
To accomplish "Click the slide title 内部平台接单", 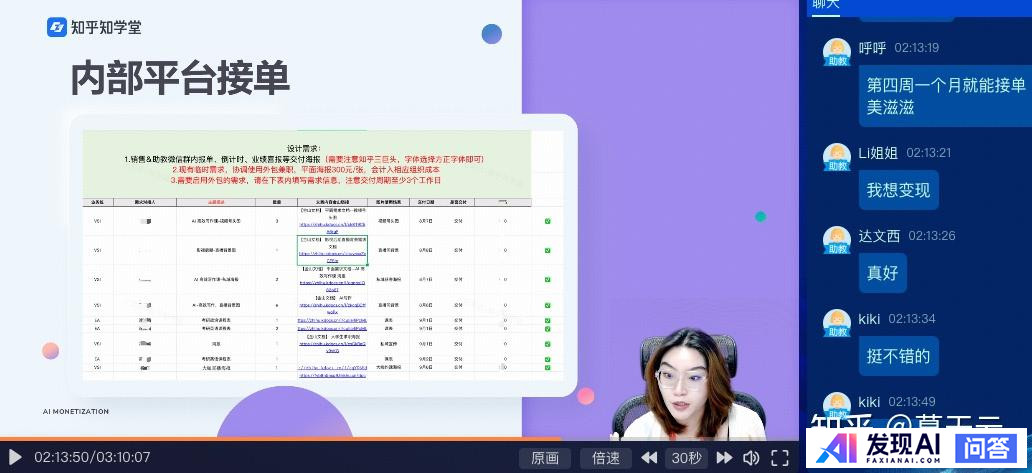I will click(x=180, y=78).
